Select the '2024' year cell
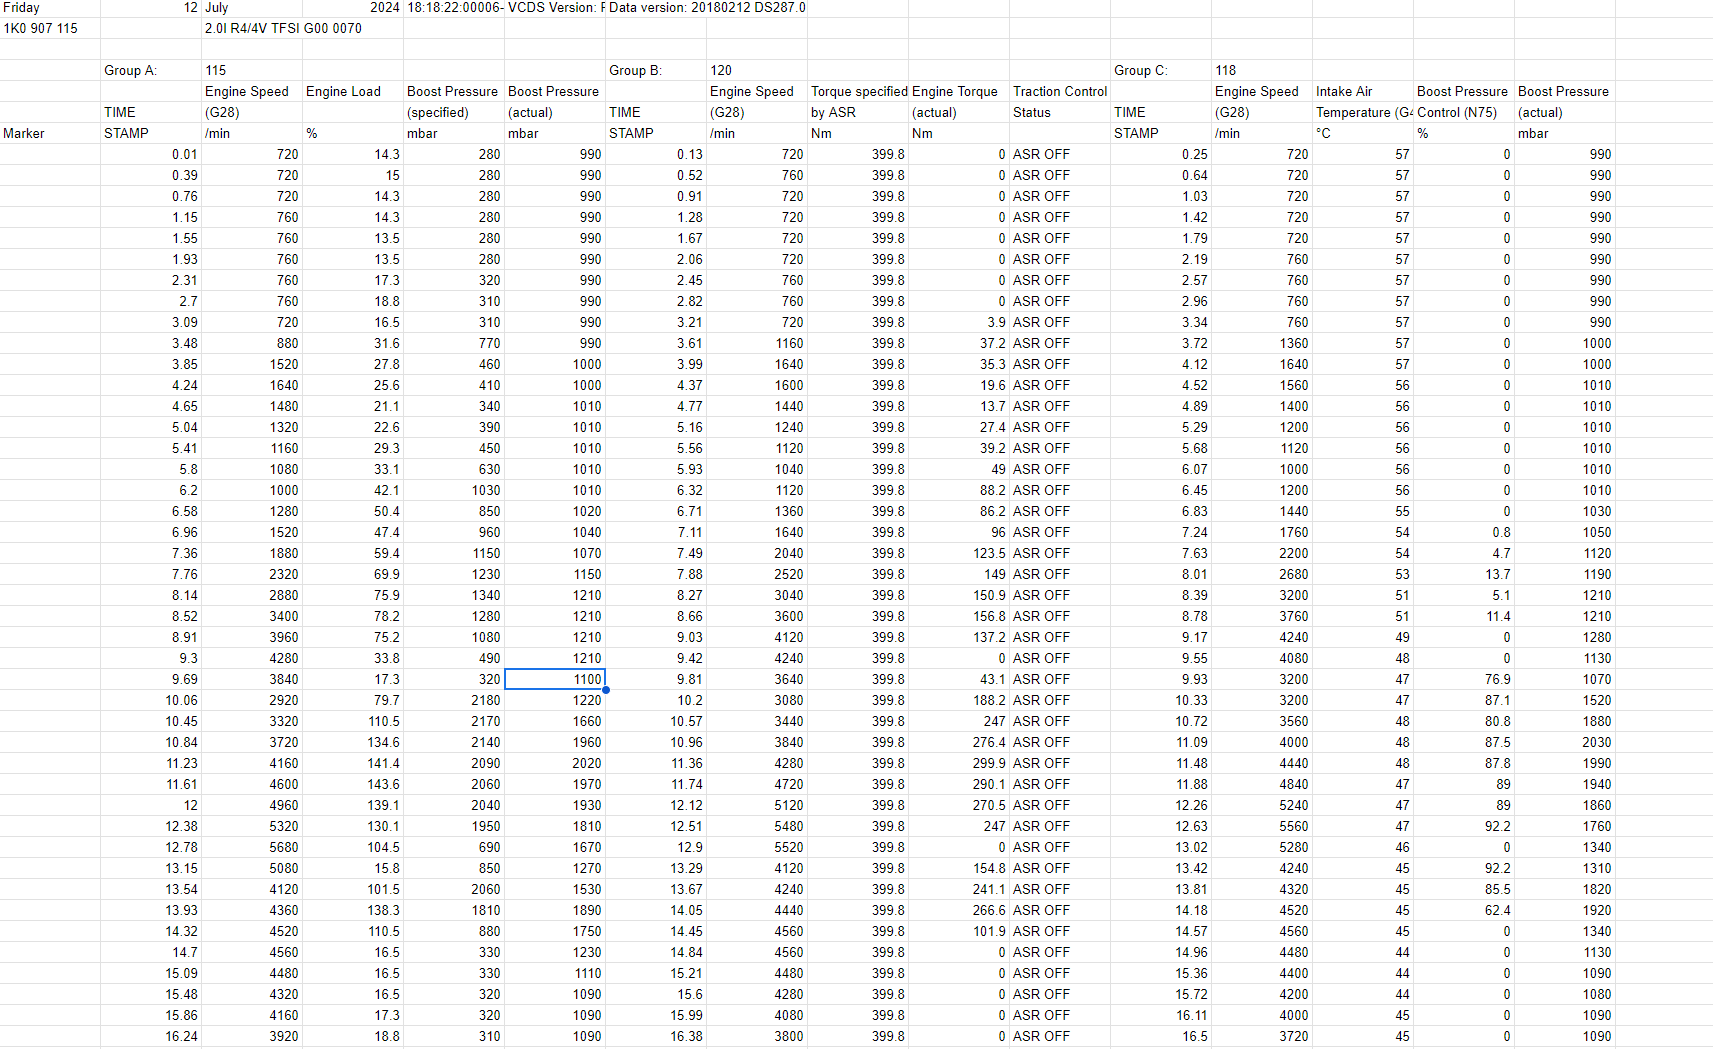The image size is (1713, 1049). click(353, 7)
